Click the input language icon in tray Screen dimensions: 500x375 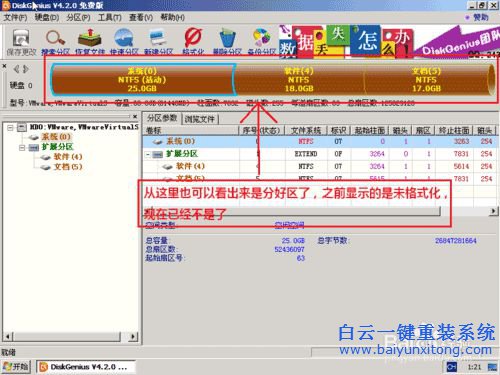point(451,367)
